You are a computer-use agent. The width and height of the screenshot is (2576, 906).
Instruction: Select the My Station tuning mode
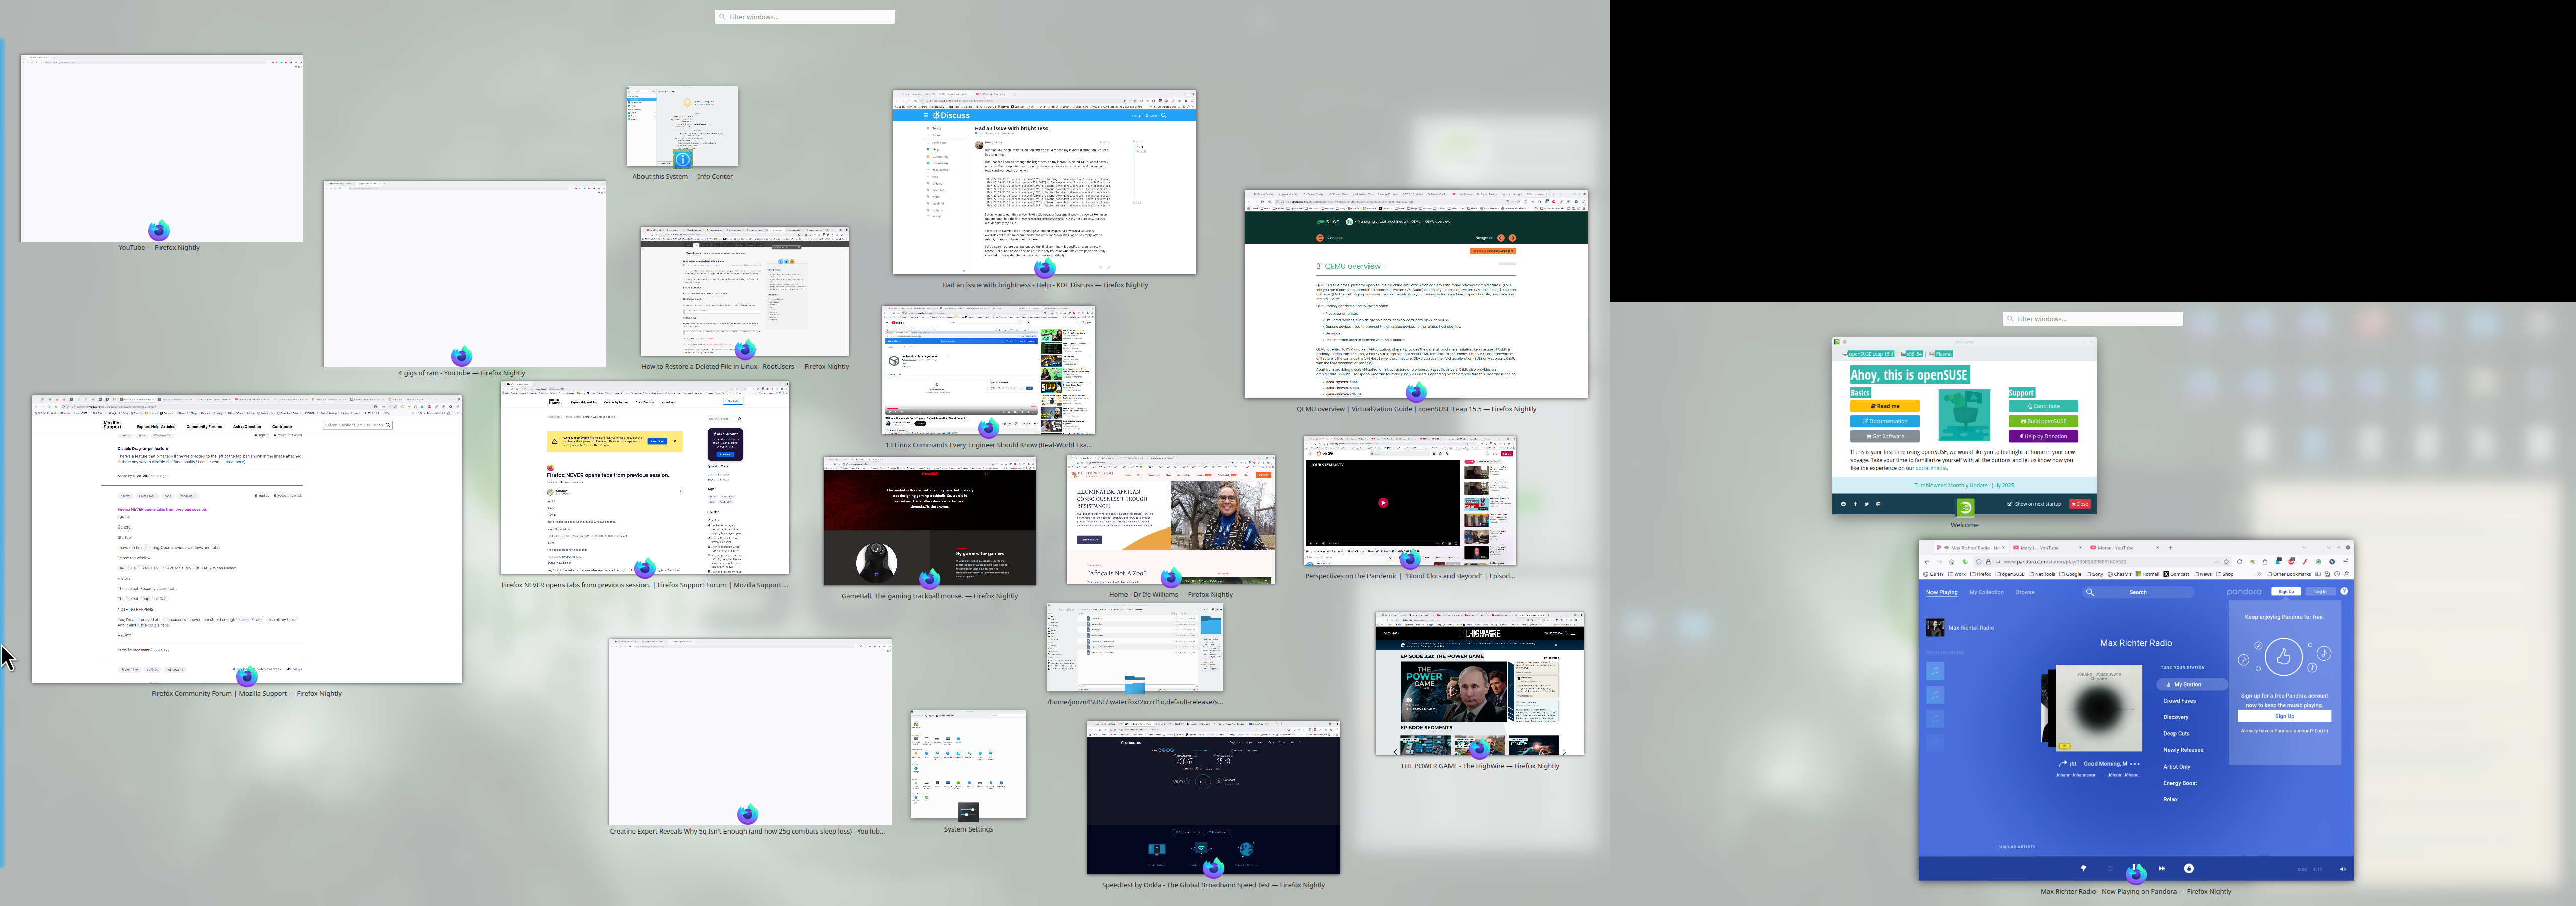pyautogui.click(x=2187, y=684)
